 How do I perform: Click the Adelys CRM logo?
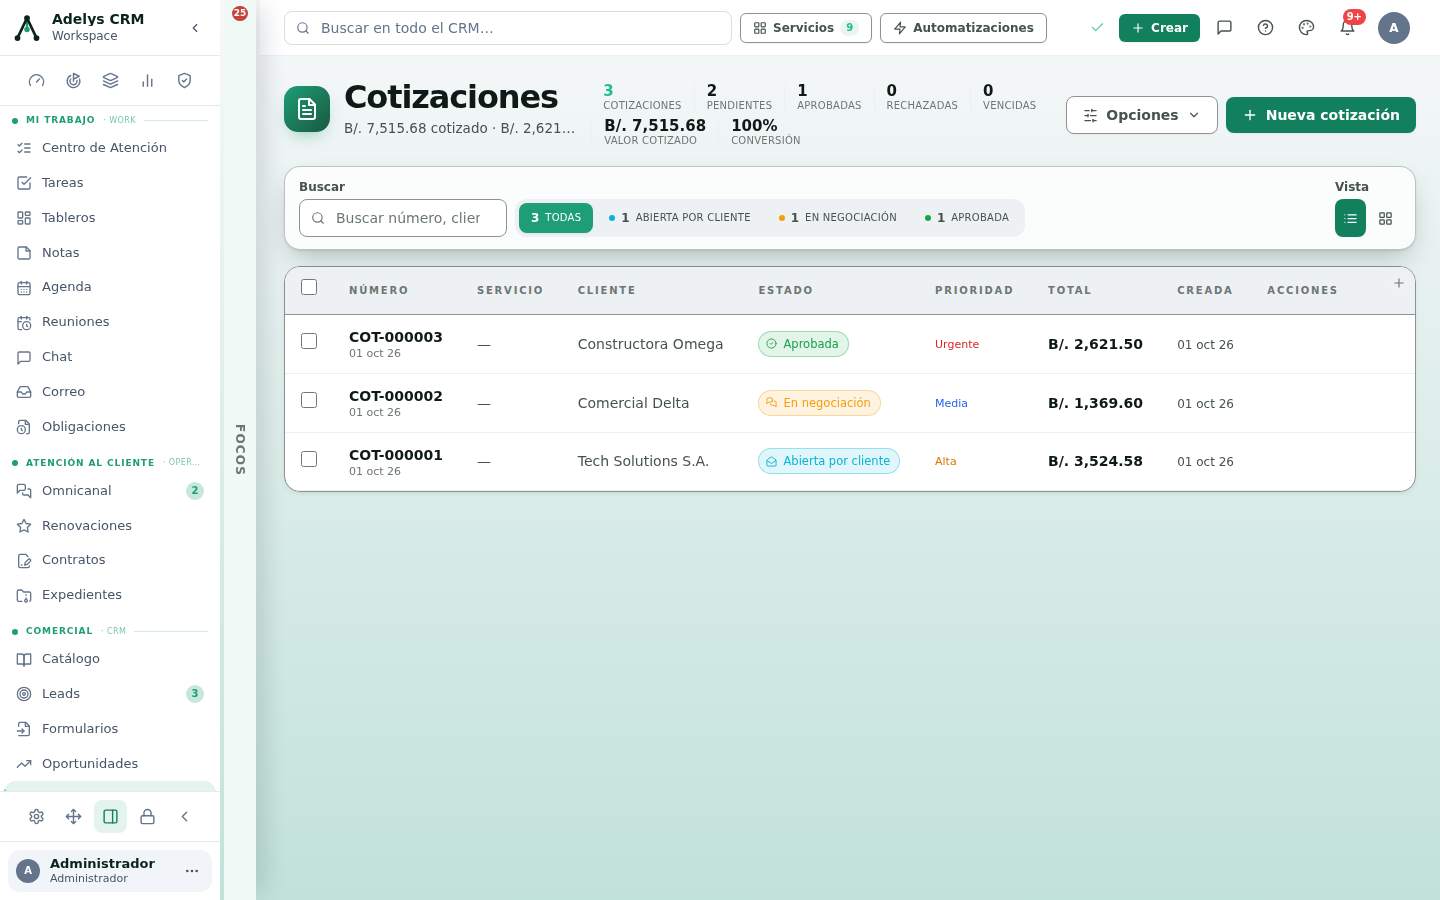pyautogui.click(x=27, y=28)
